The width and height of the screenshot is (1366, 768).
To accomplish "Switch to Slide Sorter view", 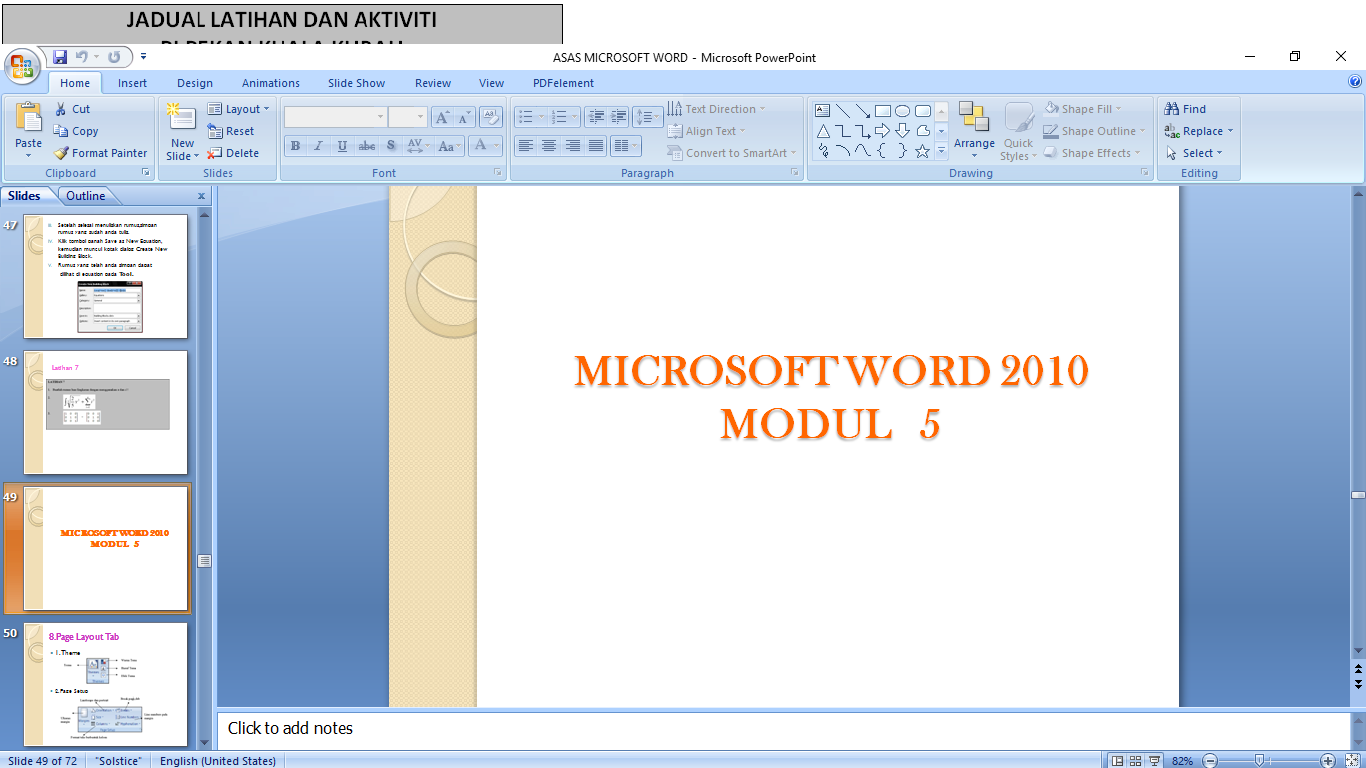I will click(x=1136, y=761).
